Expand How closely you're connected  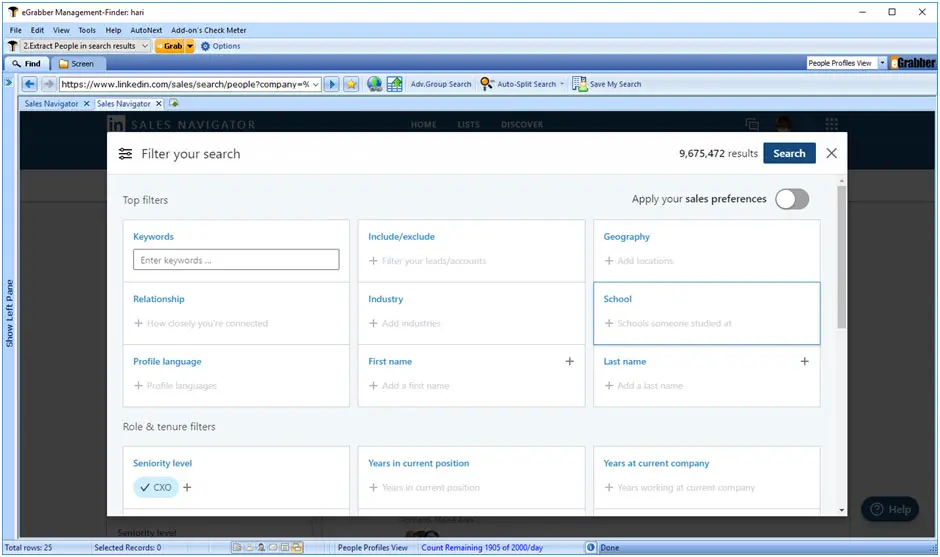pyautogui.click(x=200, y=323)
